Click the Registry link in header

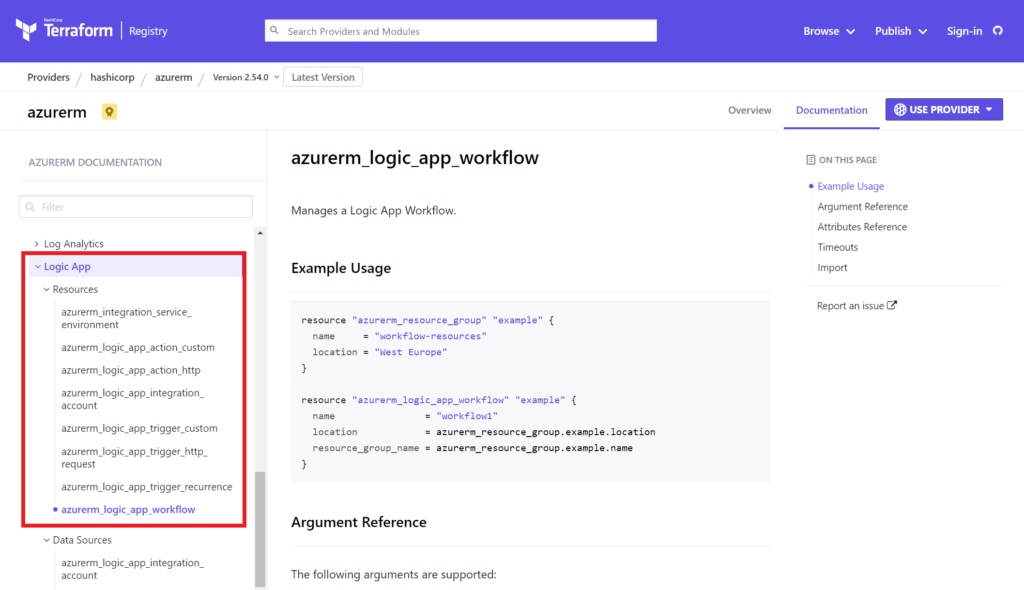[x=148, y=31]
